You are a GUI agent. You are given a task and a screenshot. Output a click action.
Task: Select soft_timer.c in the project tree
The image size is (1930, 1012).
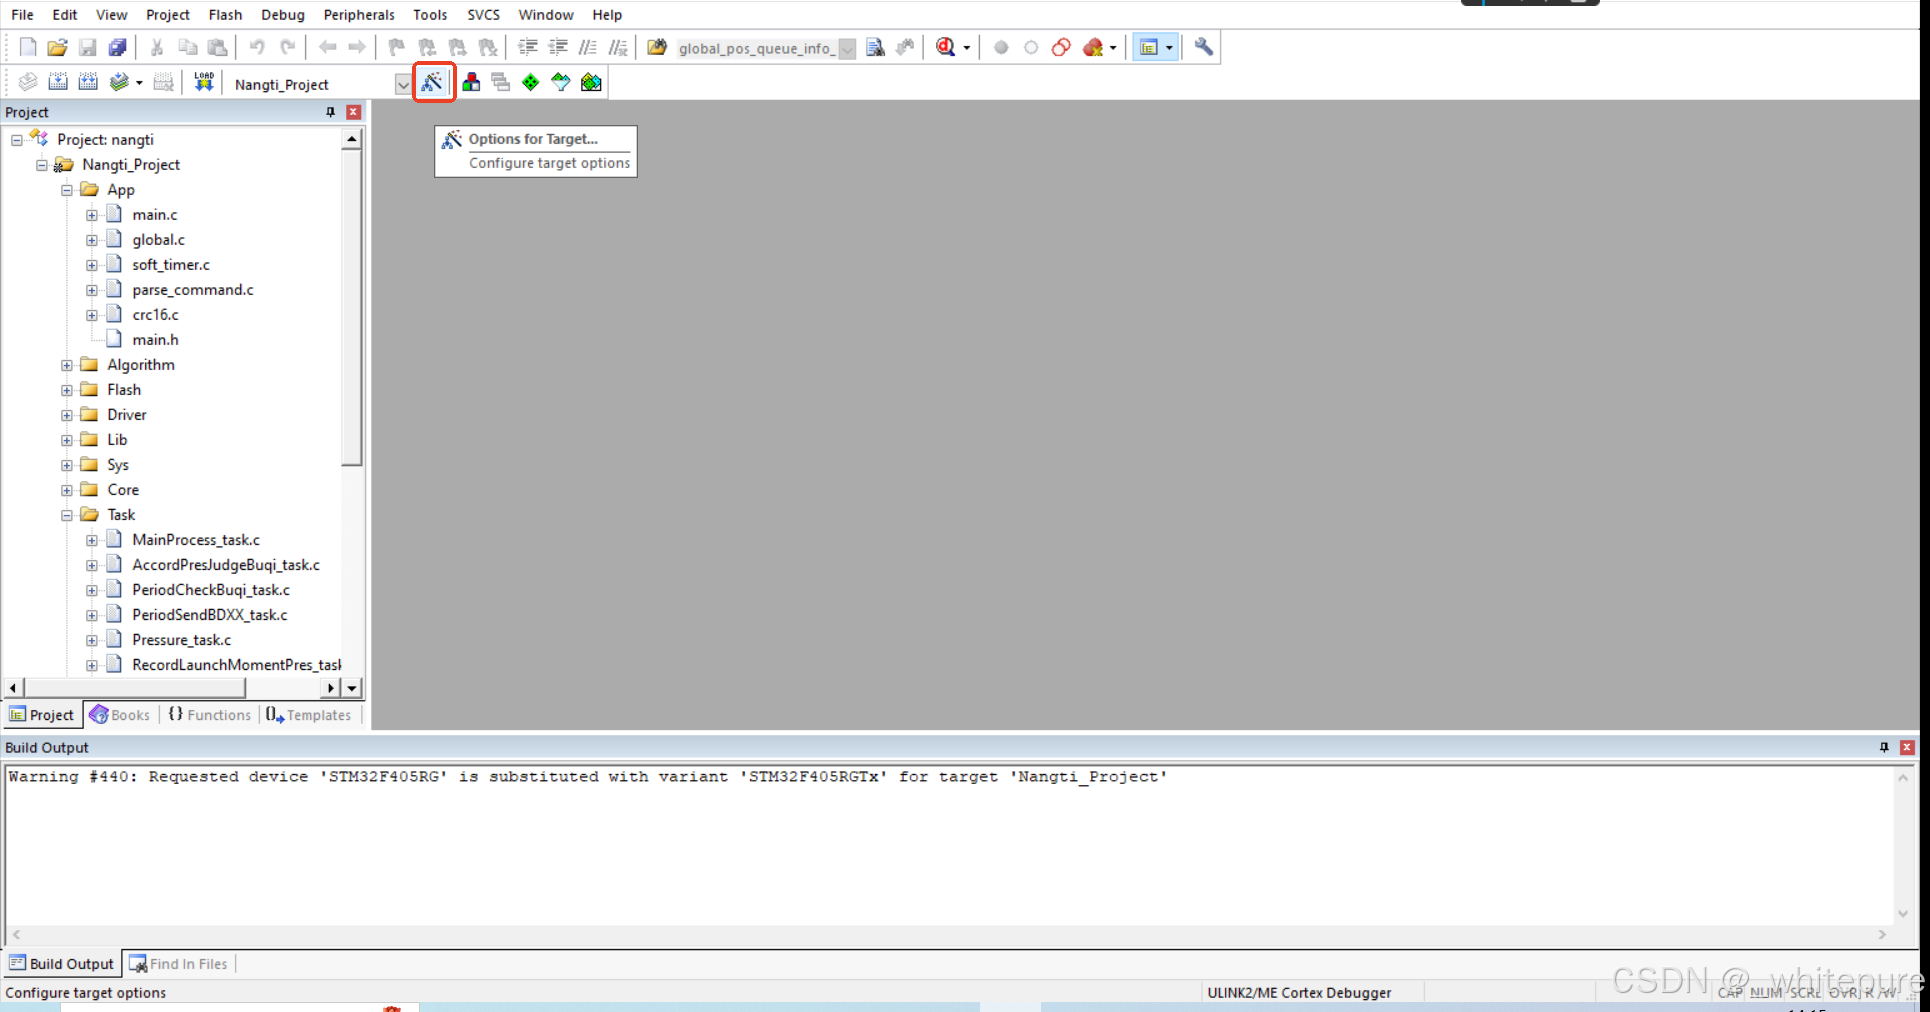[171, 265]
